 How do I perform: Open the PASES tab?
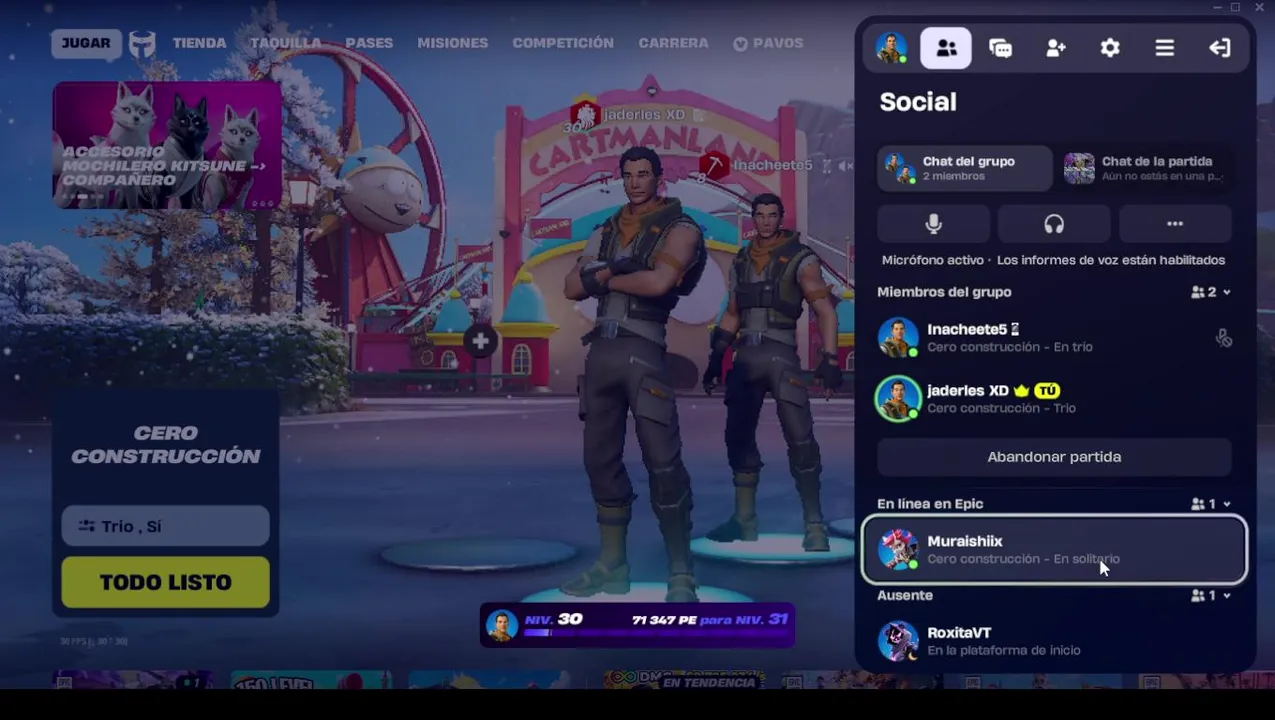point(369,43)
